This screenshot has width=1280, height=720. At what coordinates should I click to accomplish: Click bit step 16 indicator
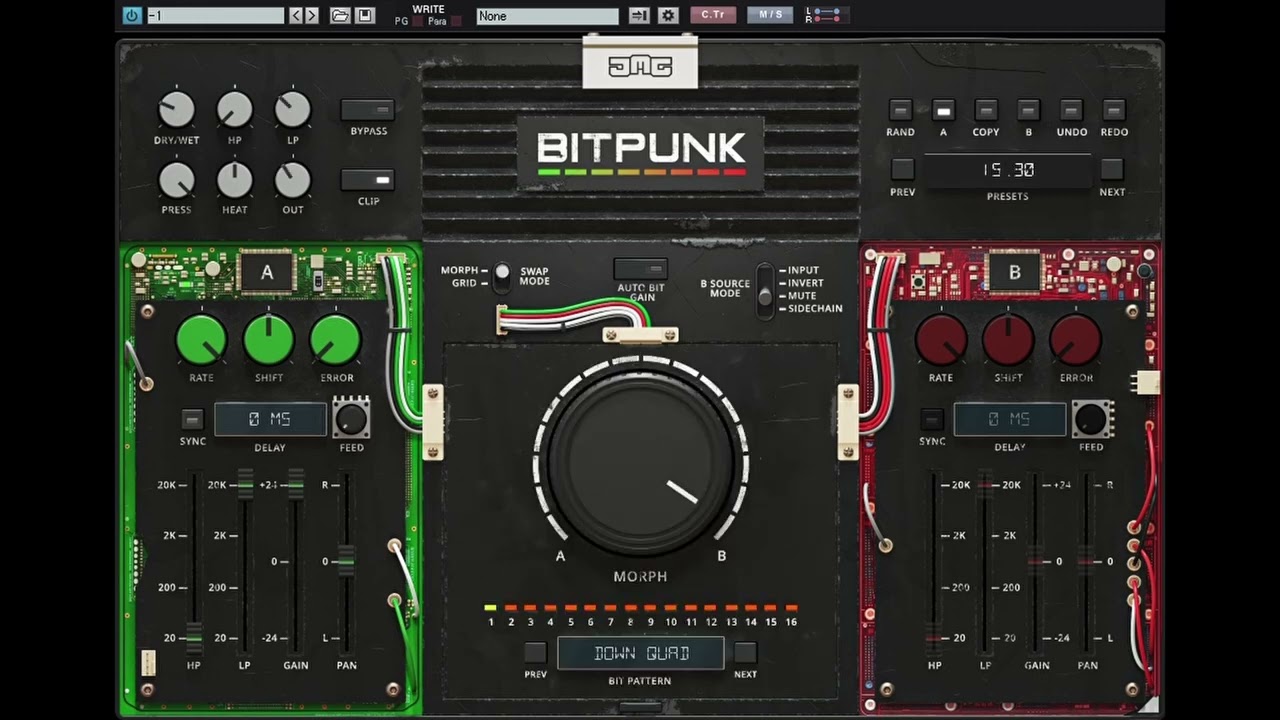pos(791,608)
